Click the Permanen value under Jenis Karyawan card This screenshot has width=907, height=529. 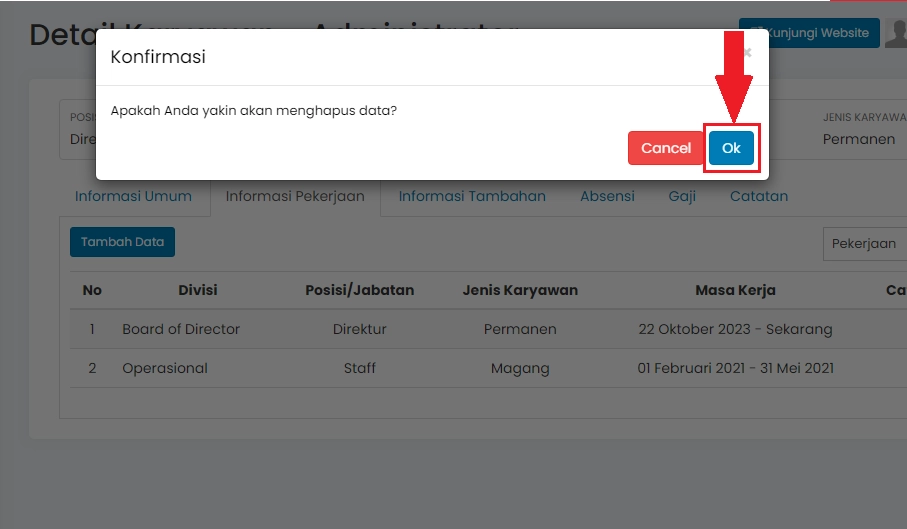tap(858, 139)
